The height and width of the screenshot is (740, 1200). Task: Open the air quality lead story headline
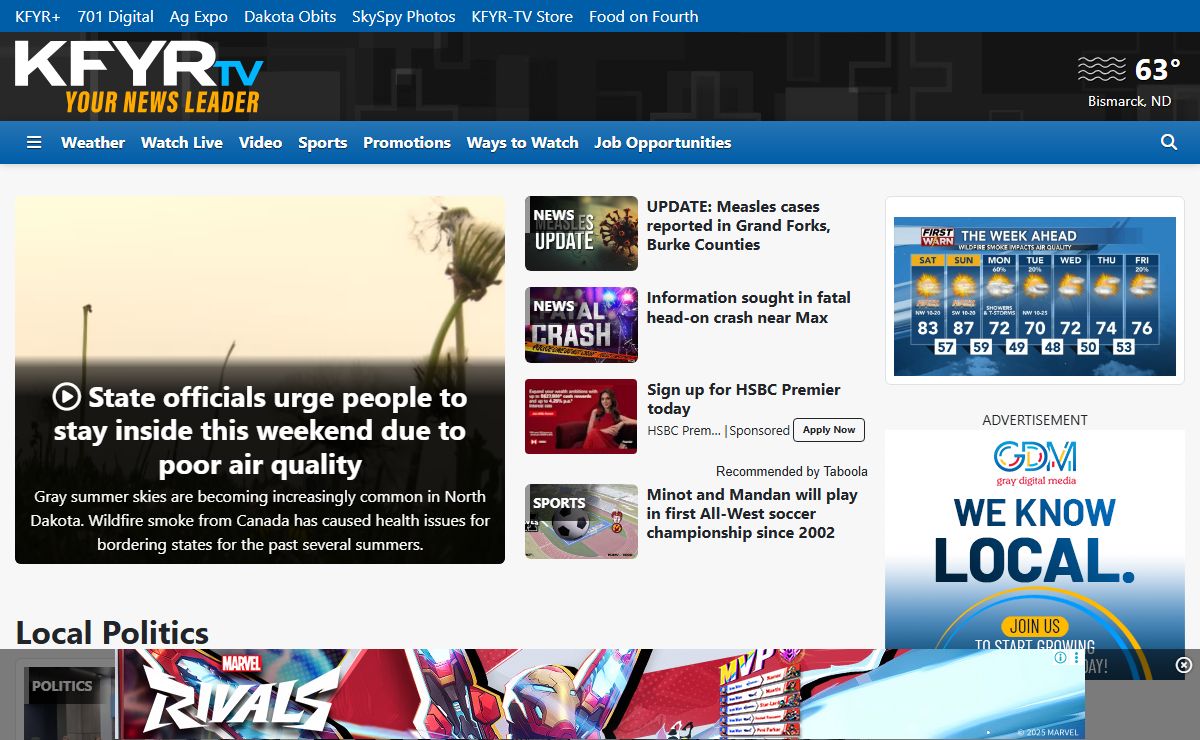click(x=260, y=431)
